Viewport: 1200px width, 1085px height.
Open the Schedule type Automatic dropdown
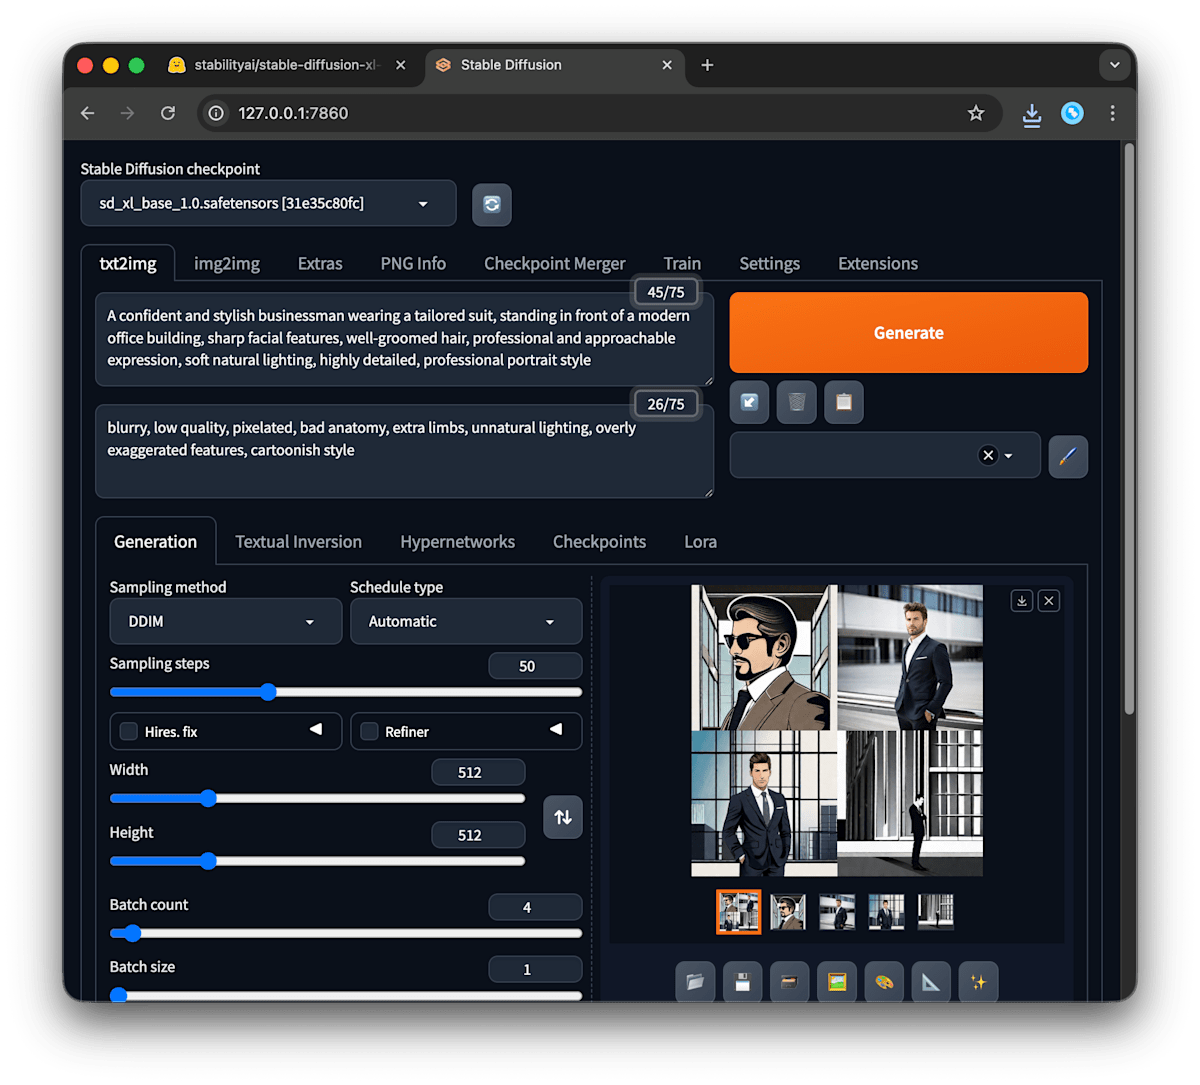tap(466, 621)
